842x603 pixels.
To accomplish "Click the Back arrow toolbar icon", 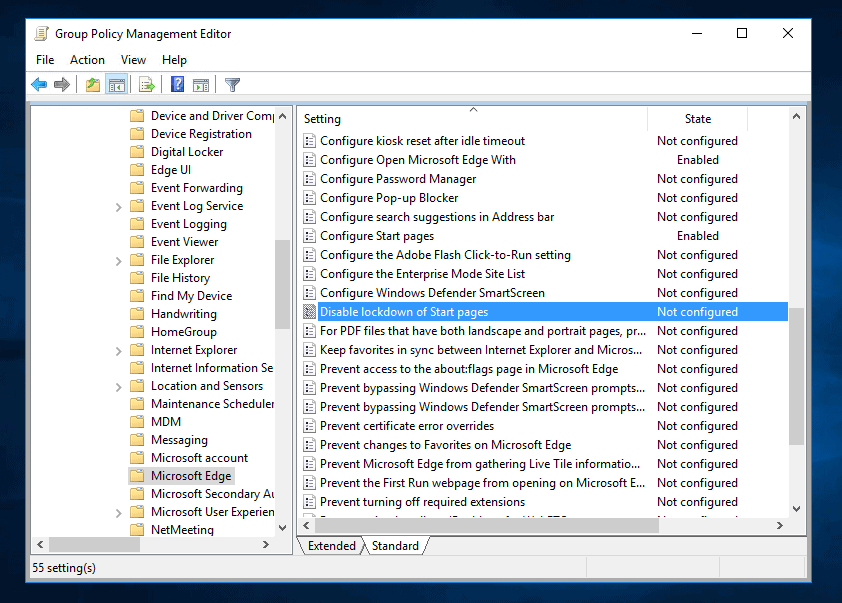I will tap(39, 84).
